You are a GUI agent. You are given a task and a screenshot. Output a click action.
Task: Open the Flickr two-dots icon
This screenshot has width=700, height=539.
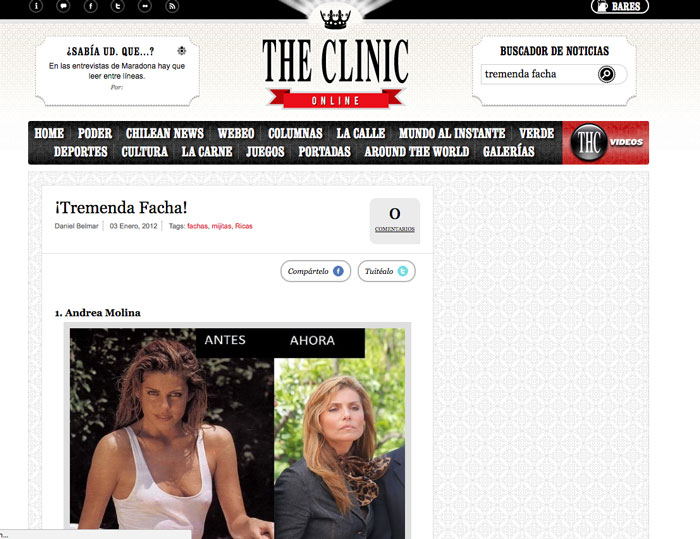(145, 6)
